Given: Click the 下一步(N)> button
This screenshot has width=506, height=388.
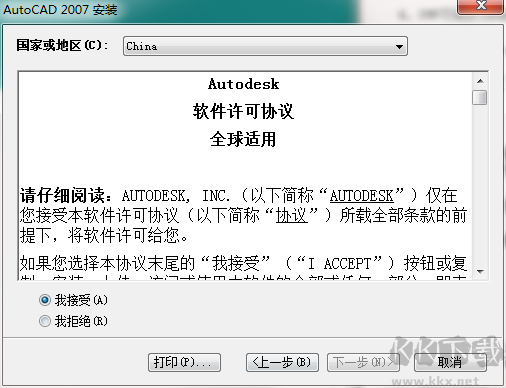Looking at the screenshot, I should pyautogui.click(x=363, y=362).
